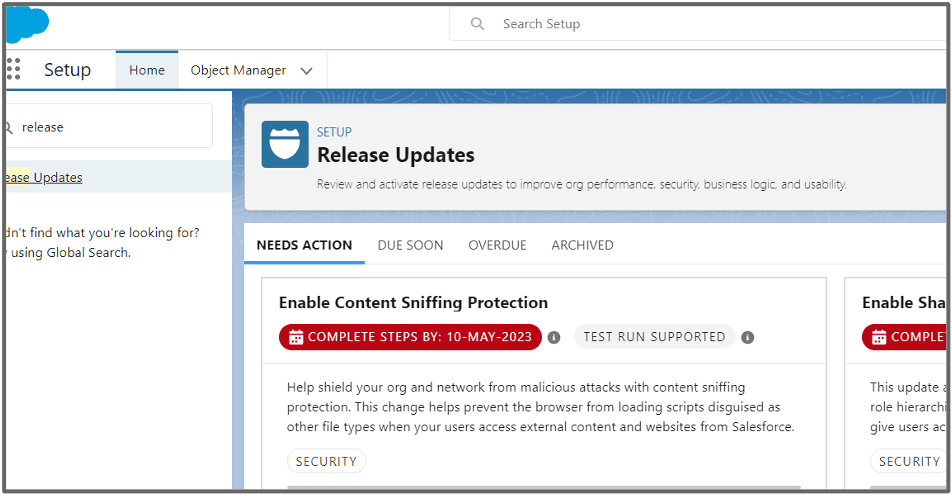This screenshot has height=495, width=952.
Task: Click the Security tag on Content Sniffing card
Action: 327,461
